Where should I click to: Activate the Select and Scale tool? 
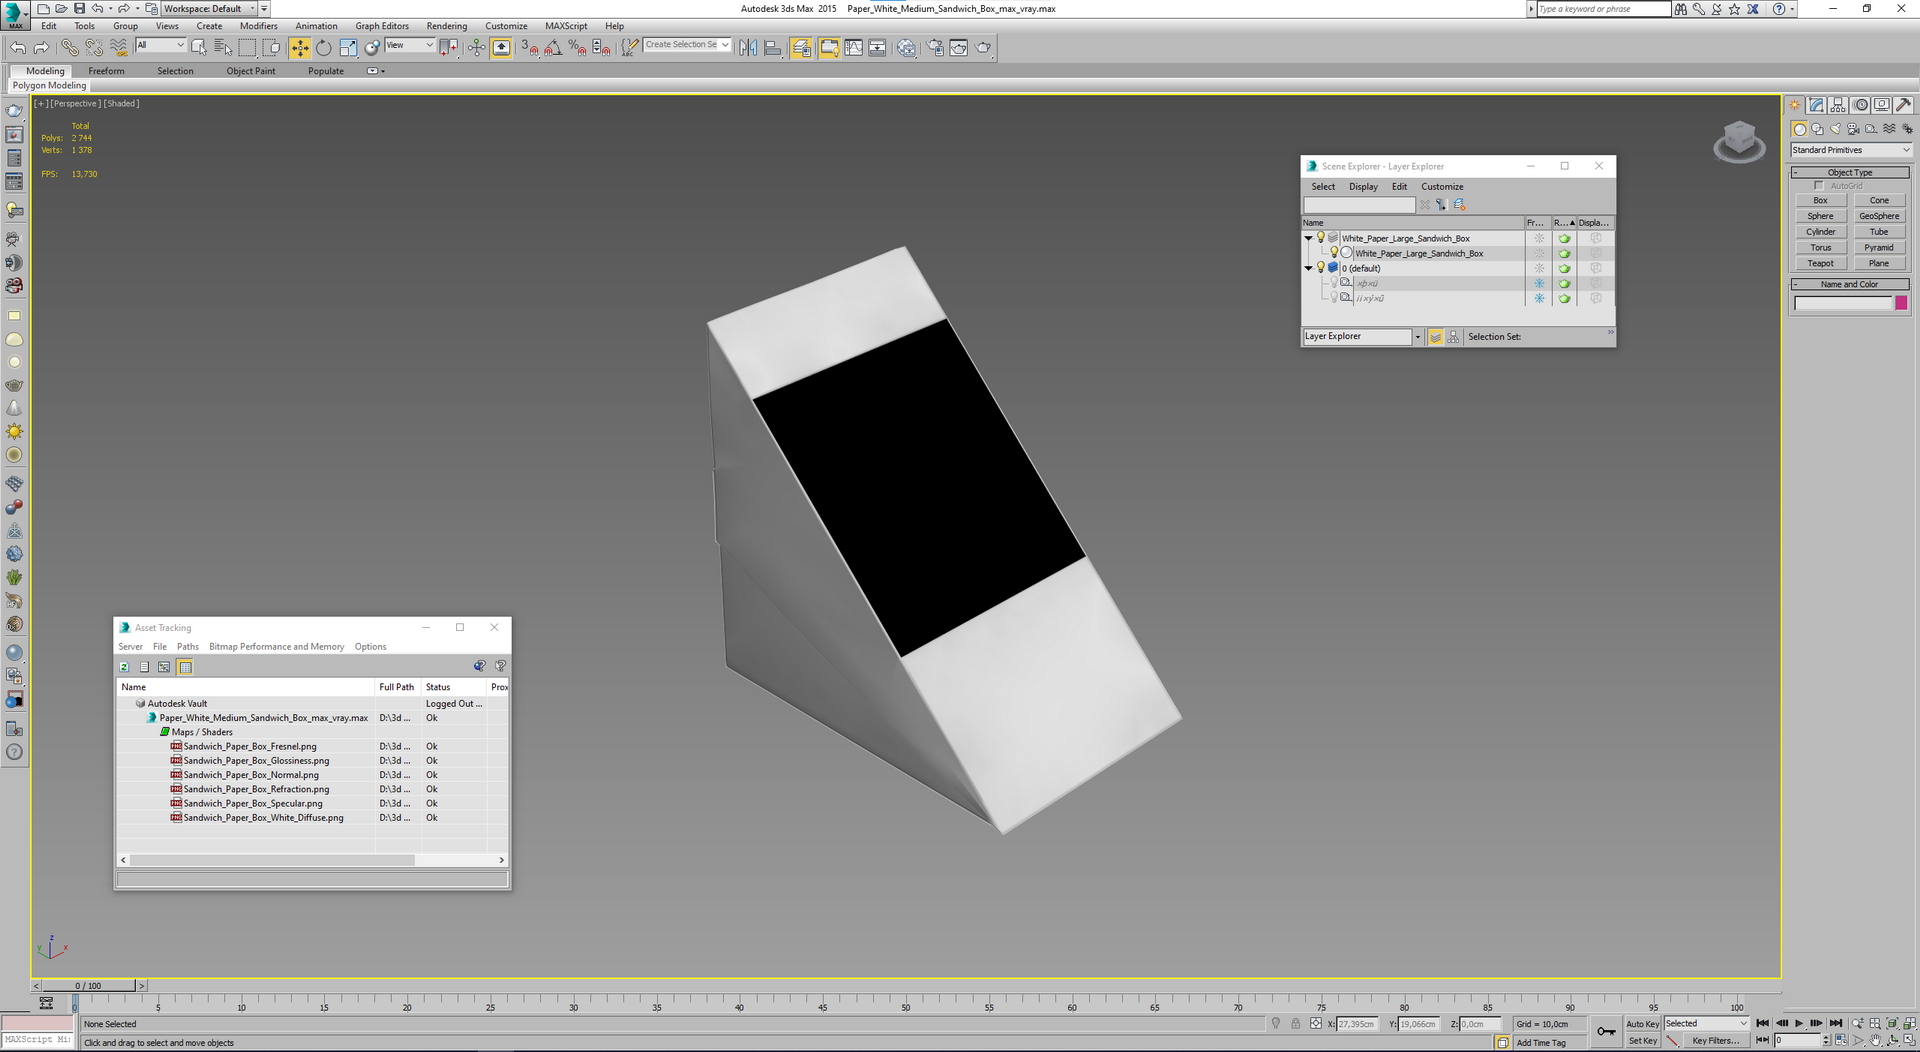click(x=348, y=48)
